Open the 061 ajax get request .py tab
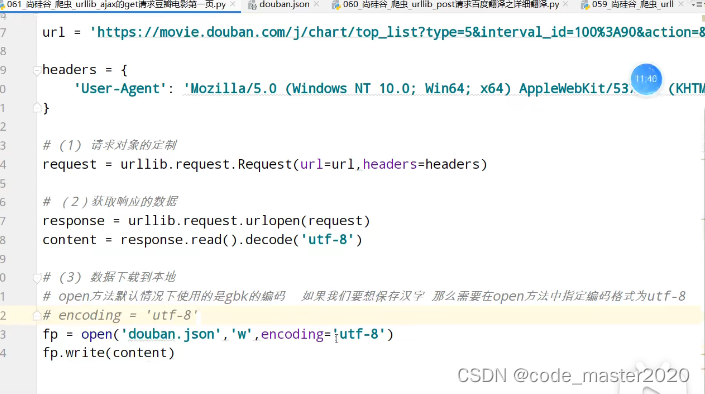 (x=116, y=4)
